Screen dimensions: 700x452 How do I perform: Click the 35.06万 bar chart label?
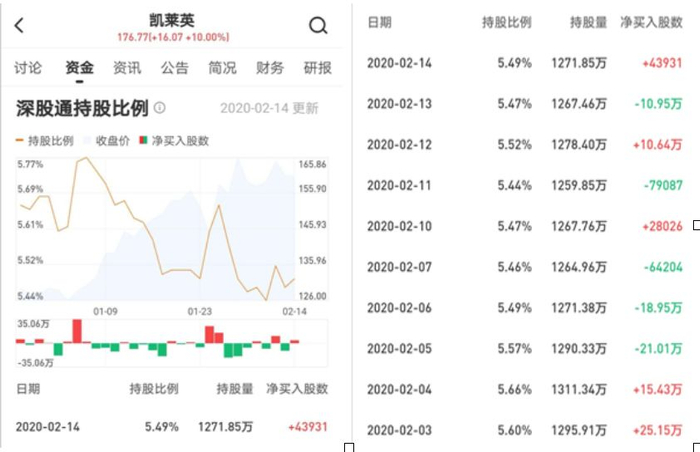[x=33, y=324]
